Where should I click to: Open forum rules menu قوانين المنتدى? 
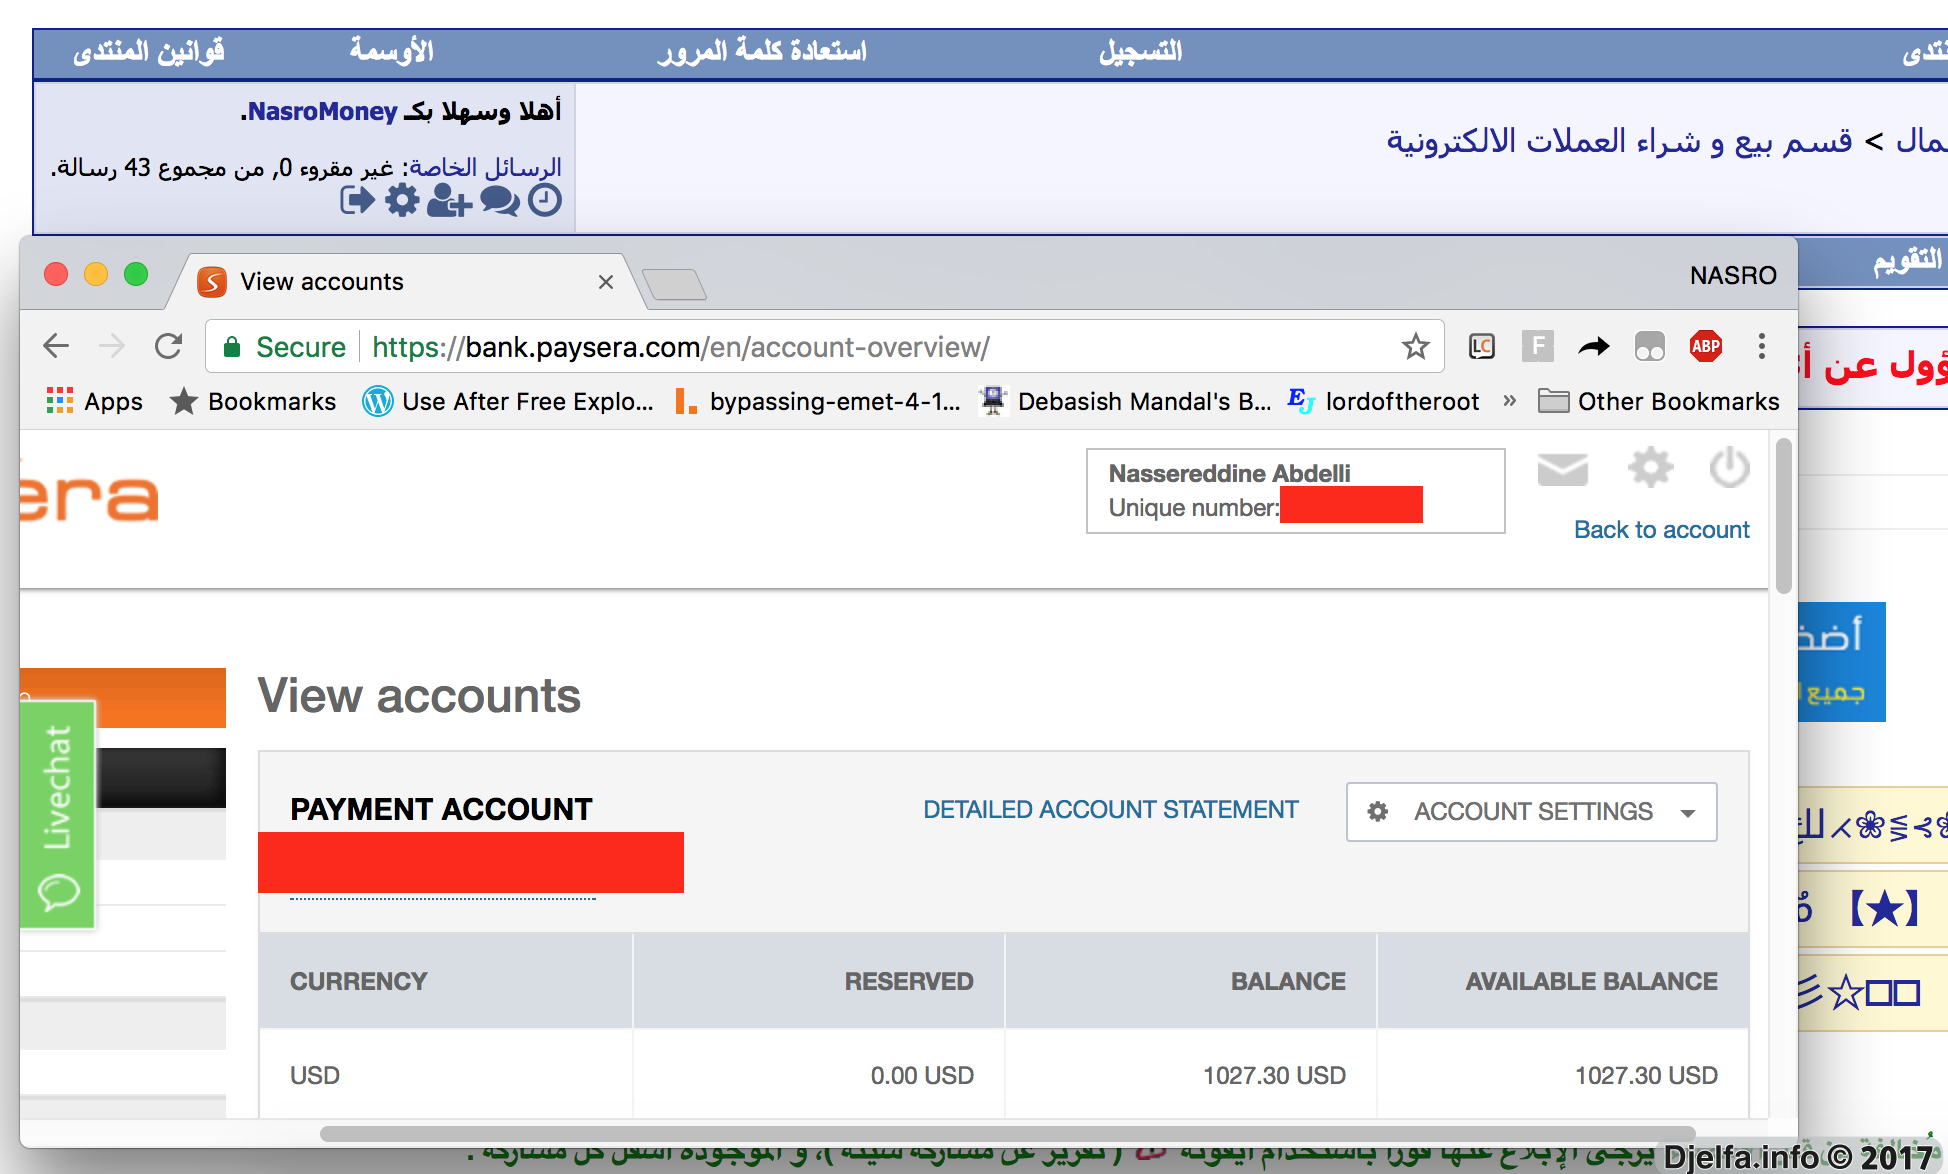tap(149, 52)
